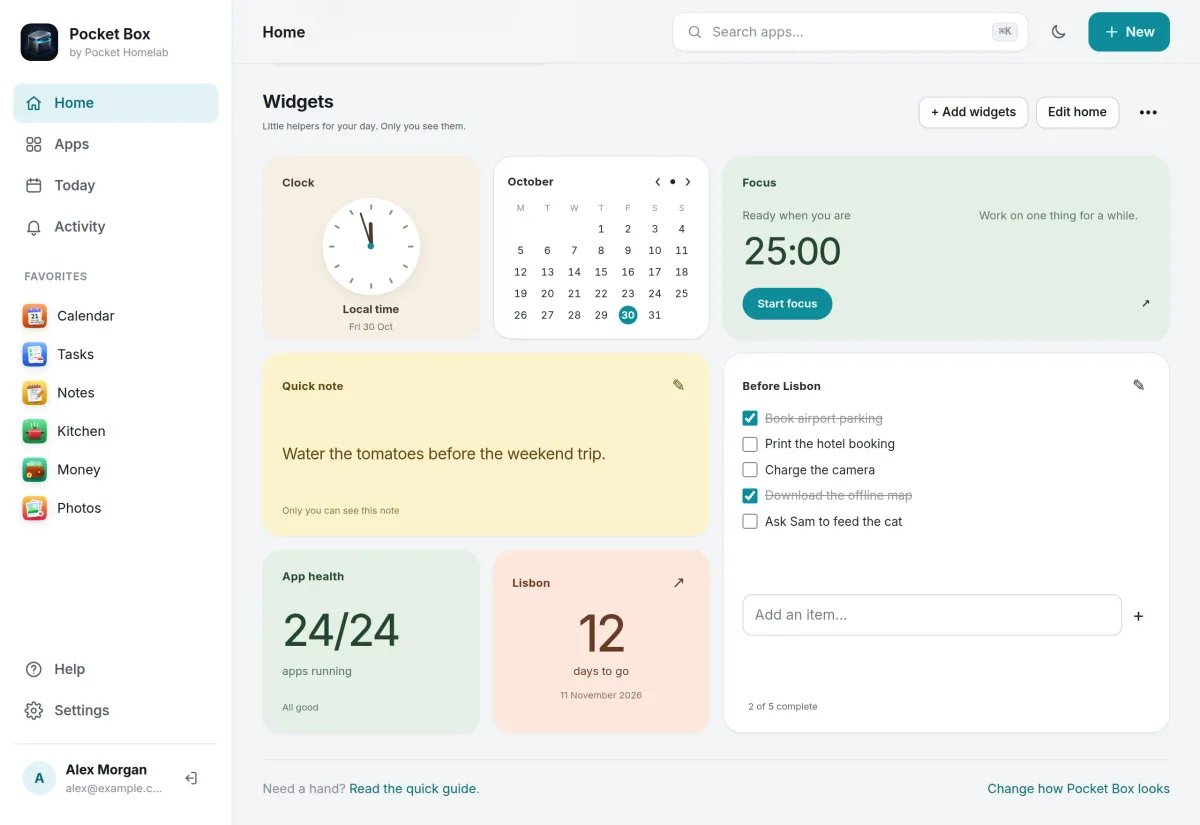Viewport: 1200px width, 825px height.
Task: Check Ask Sam to feed the cat
Action: click(750, 521)
